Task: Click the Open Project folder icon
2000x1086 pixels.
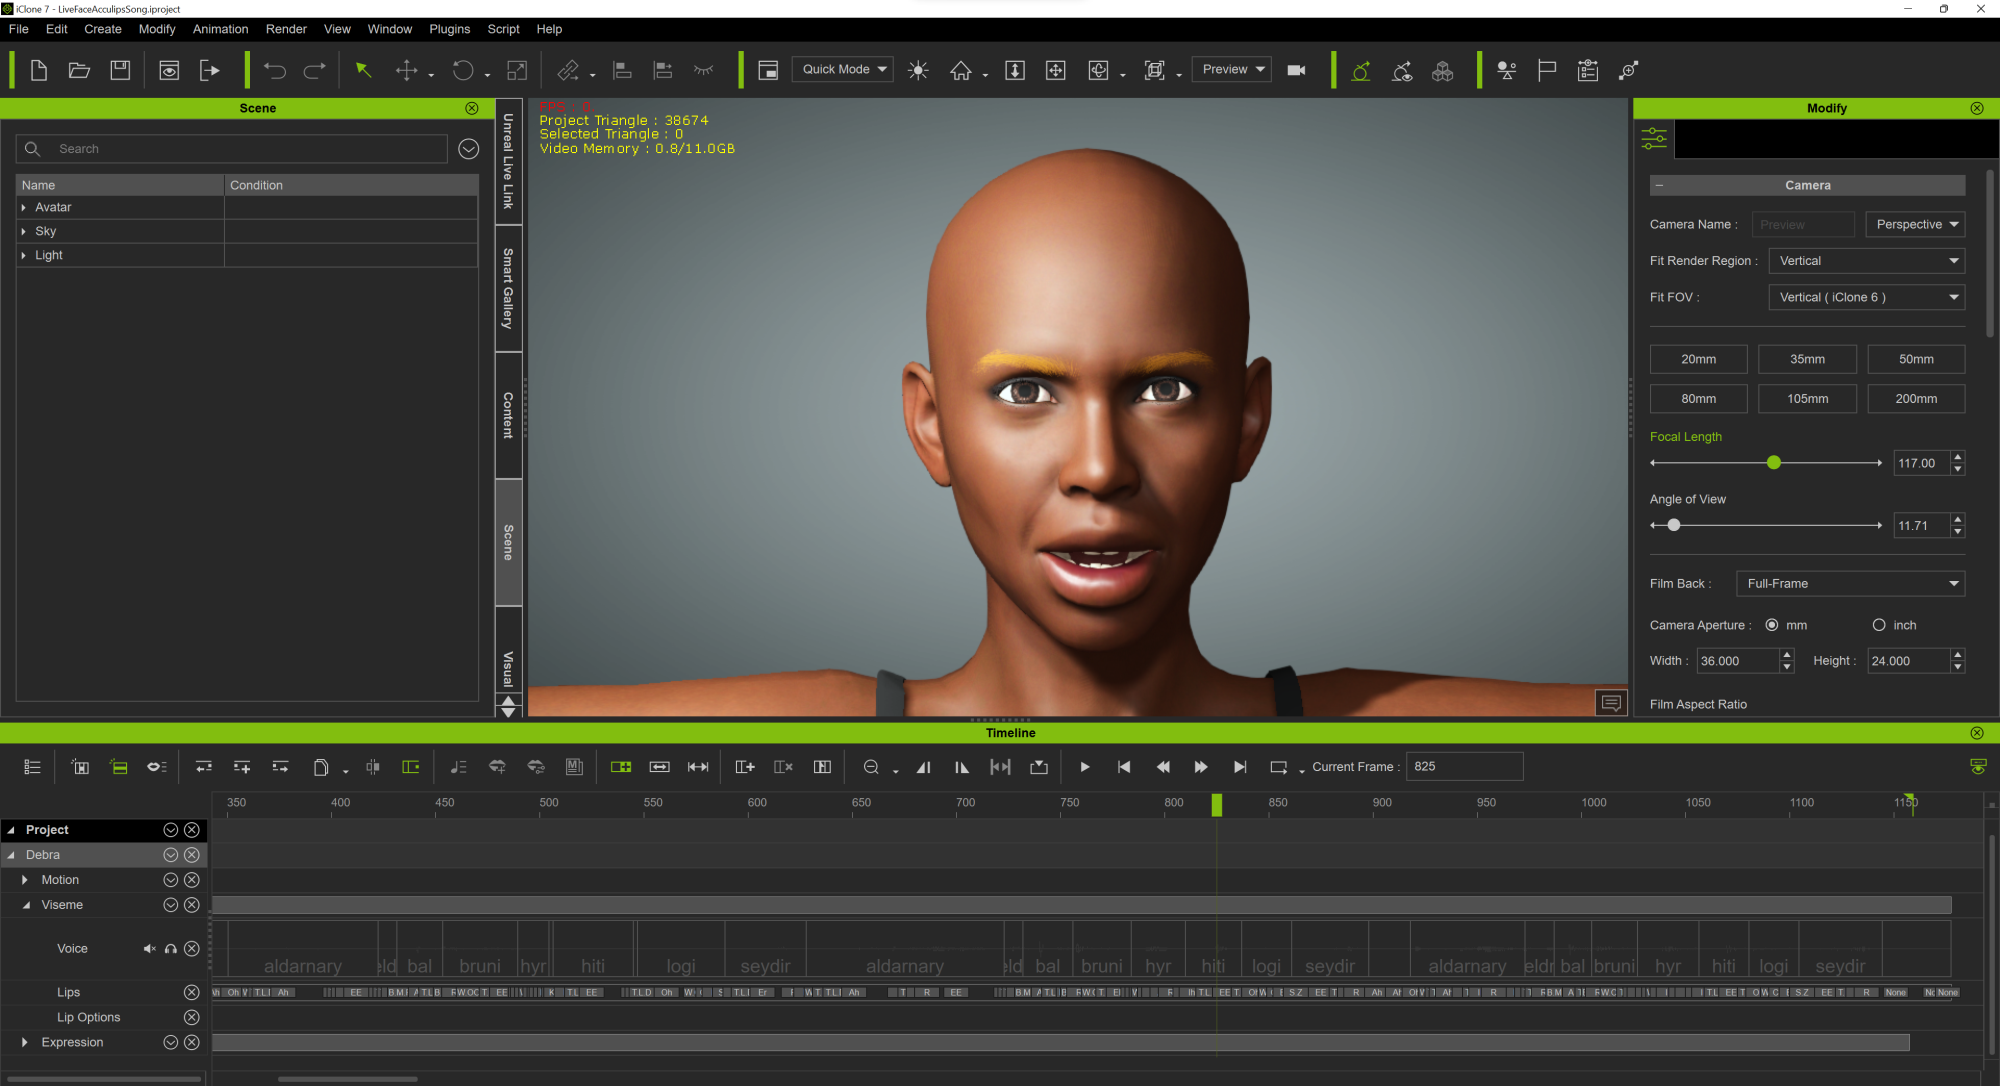Action: point(79,70)
